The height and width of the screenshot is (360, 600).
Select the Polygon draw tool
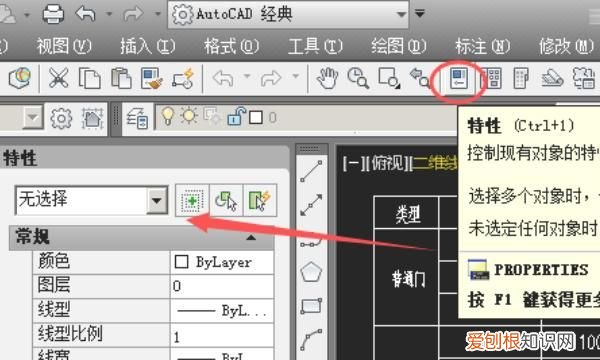pos(311,272)
